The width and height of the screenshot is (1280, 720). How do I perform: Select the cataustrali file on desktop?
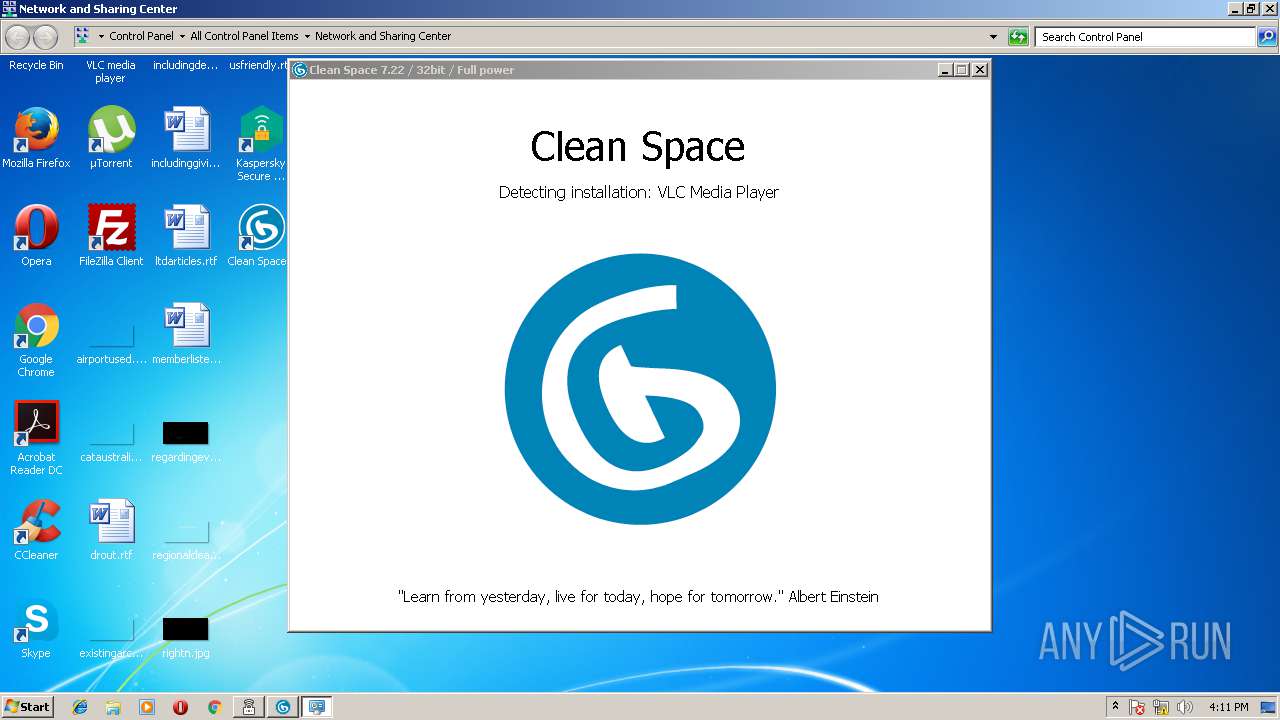pyautogui.click(x=111, y=441)
